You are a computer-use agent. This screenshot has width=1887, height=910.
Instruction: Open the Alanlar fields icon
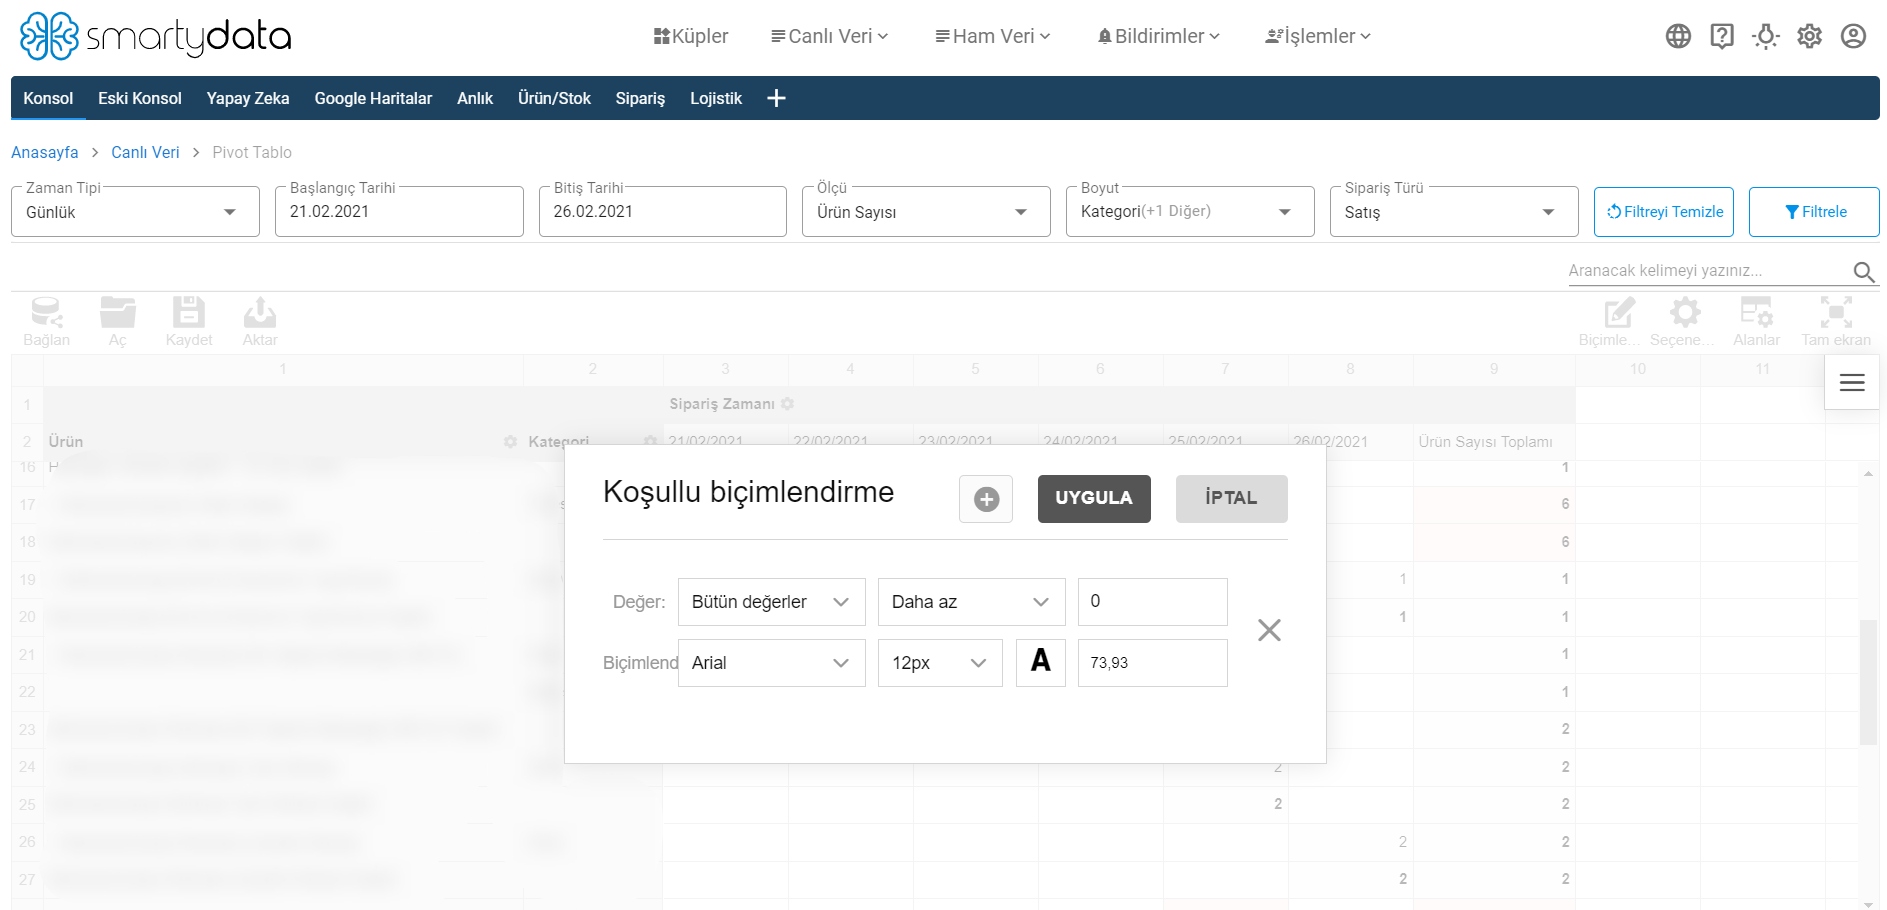pyautogui.click(x=1756, y=322)
